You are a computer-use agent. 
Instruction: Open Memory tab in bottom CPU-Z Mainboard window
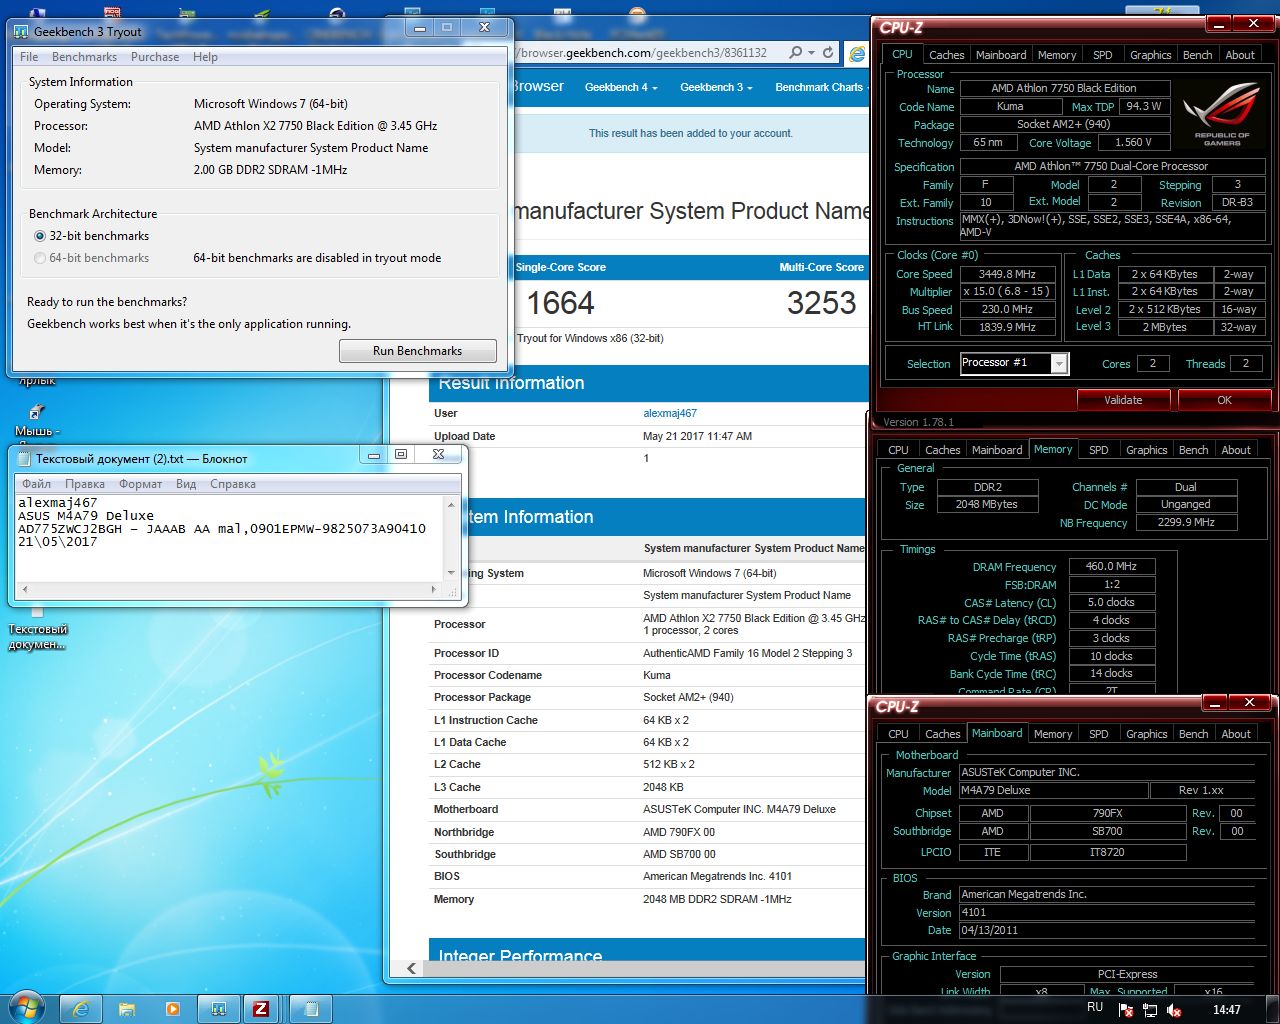pos(1052,734)
